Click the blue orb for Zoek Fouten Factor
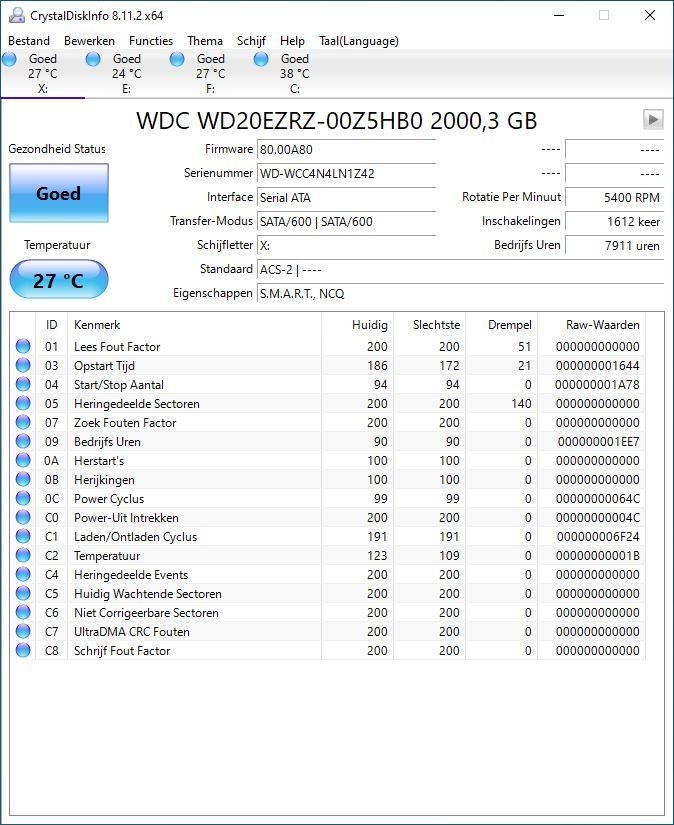The height and width of the screenshot is (825, 674). pos(23,422)
